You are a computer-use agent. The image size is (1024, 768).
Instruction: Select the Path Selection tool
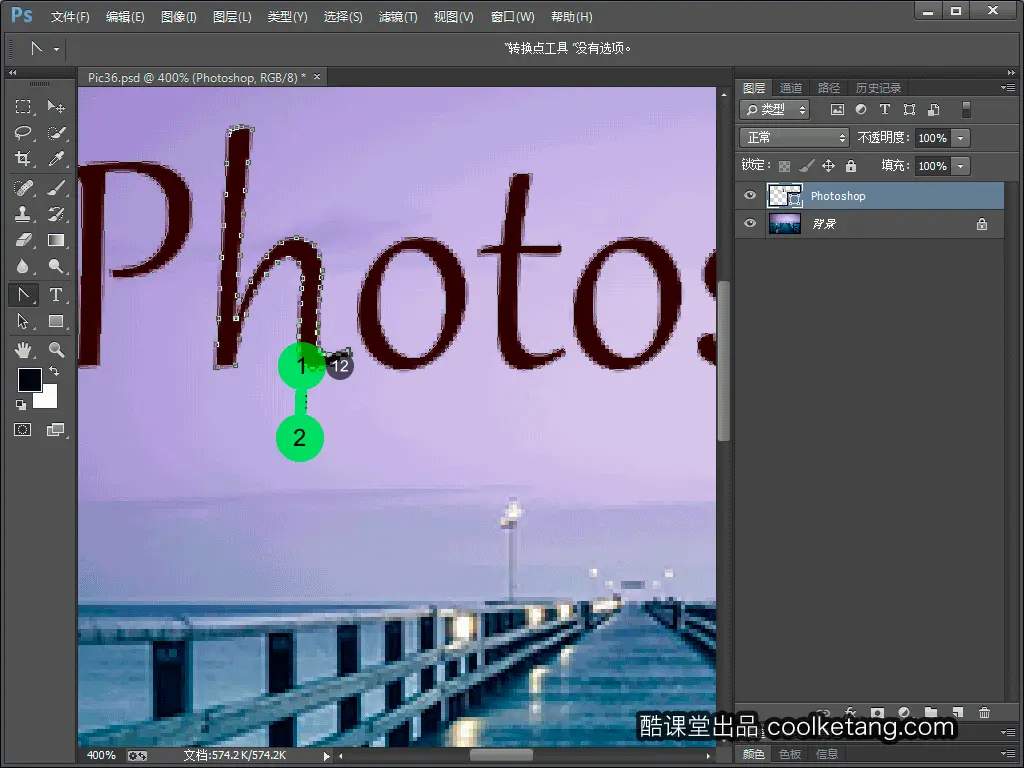point(23,321)
